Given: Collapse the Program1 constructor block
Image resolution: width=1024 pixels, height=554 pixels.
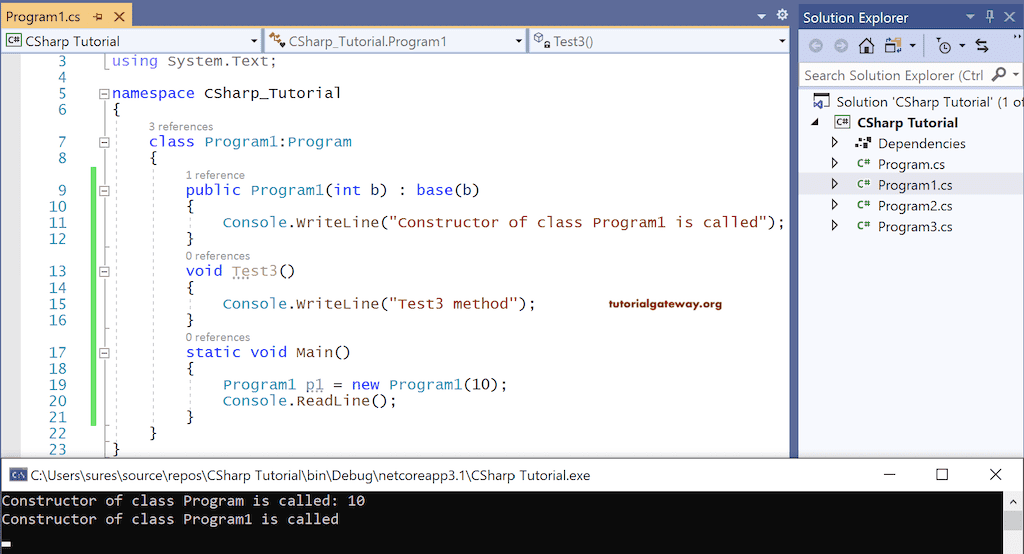Looking at the screenshot, I should coord(104,191).
